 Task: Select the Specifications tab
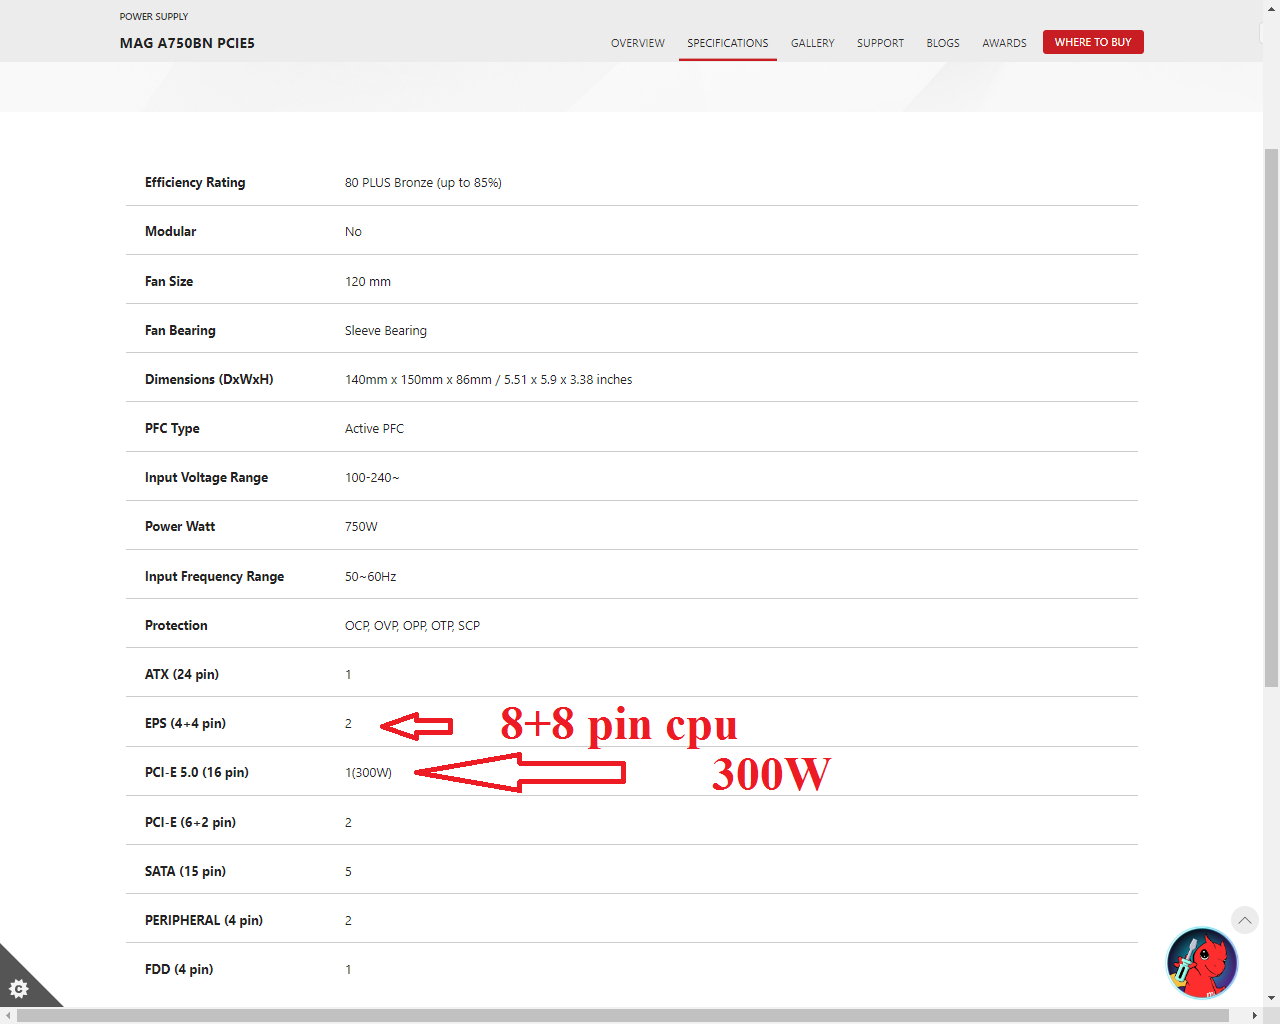[x=727, y=43]
